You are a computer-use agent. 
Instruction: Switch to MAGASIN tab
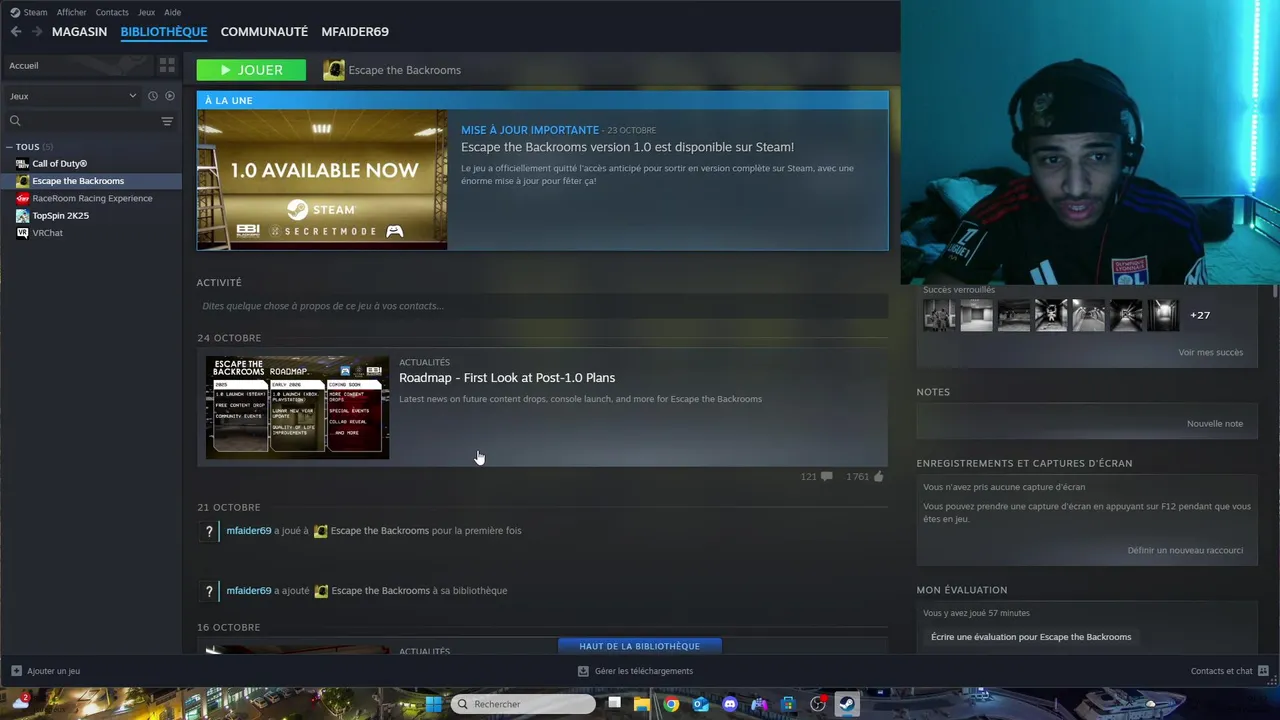coord(79,32)
